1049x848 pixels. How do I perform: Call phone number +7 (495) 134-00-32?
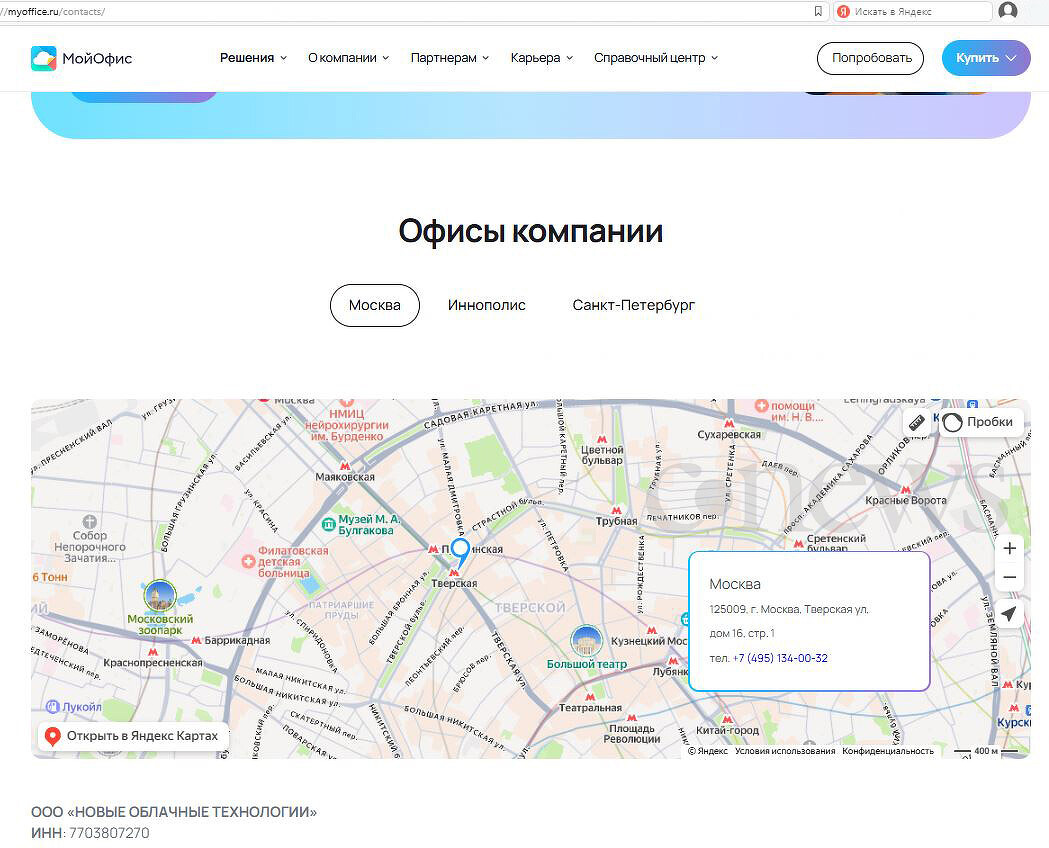coord(780,658)
